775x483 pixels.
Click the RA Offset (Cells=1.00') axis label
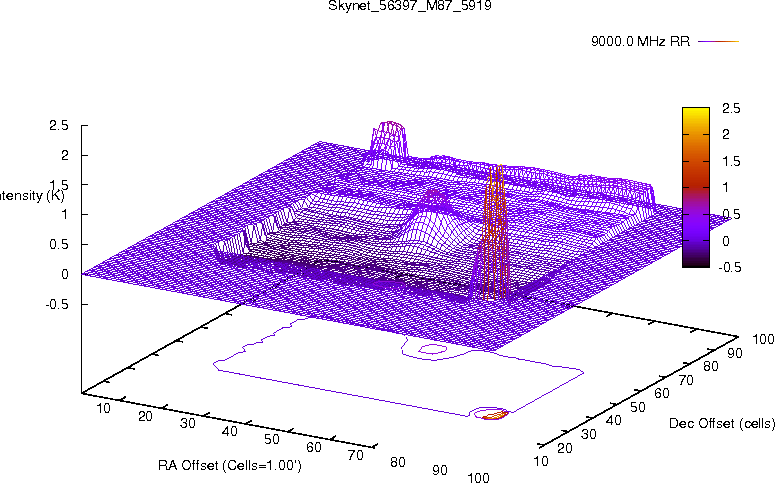230,465
